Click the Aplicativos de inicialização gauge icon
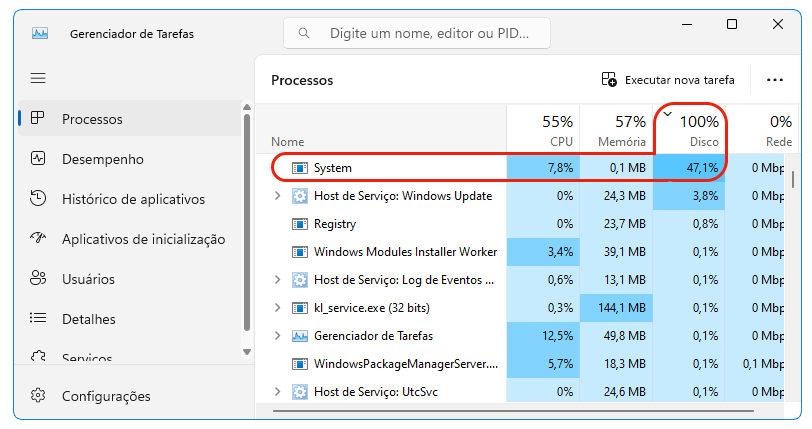The height and width of the screenshot is (429, 812). point(38,238)
